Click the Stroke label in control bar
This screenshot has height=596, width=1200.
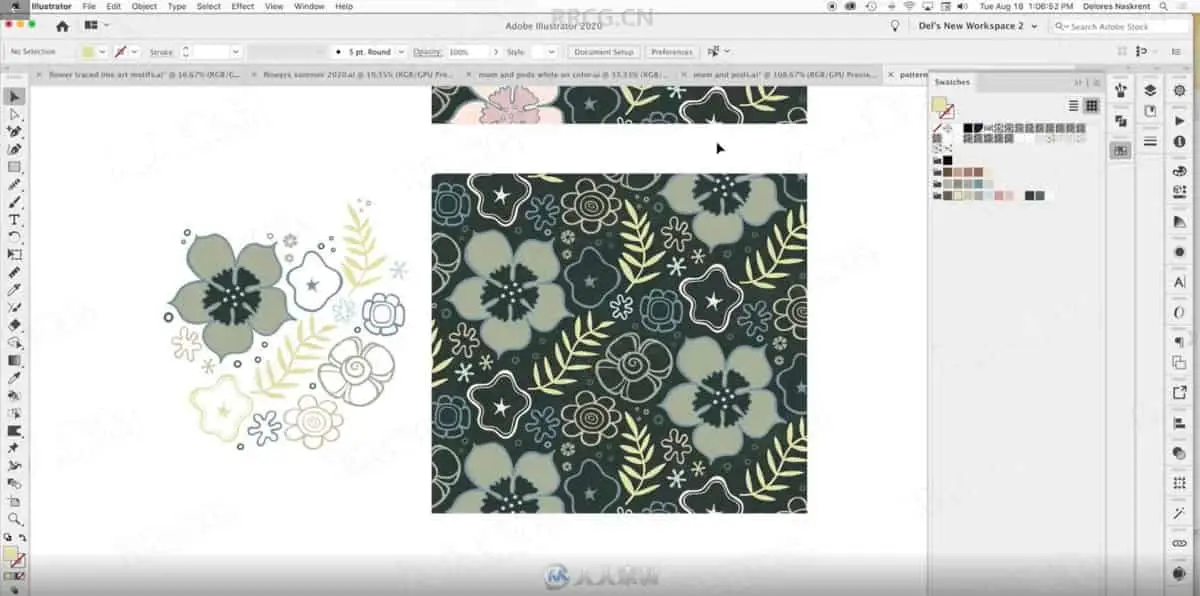161,51
